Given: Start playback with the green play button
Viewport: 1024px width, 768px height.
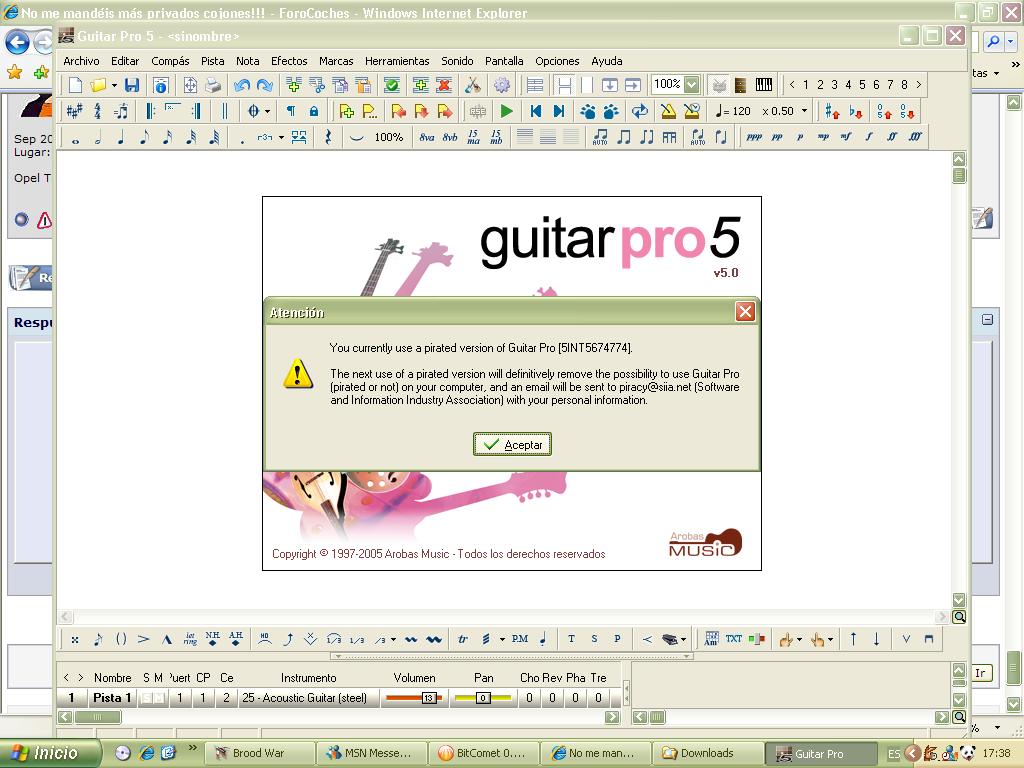Looking at the screenshot, I should click(506, 112).
